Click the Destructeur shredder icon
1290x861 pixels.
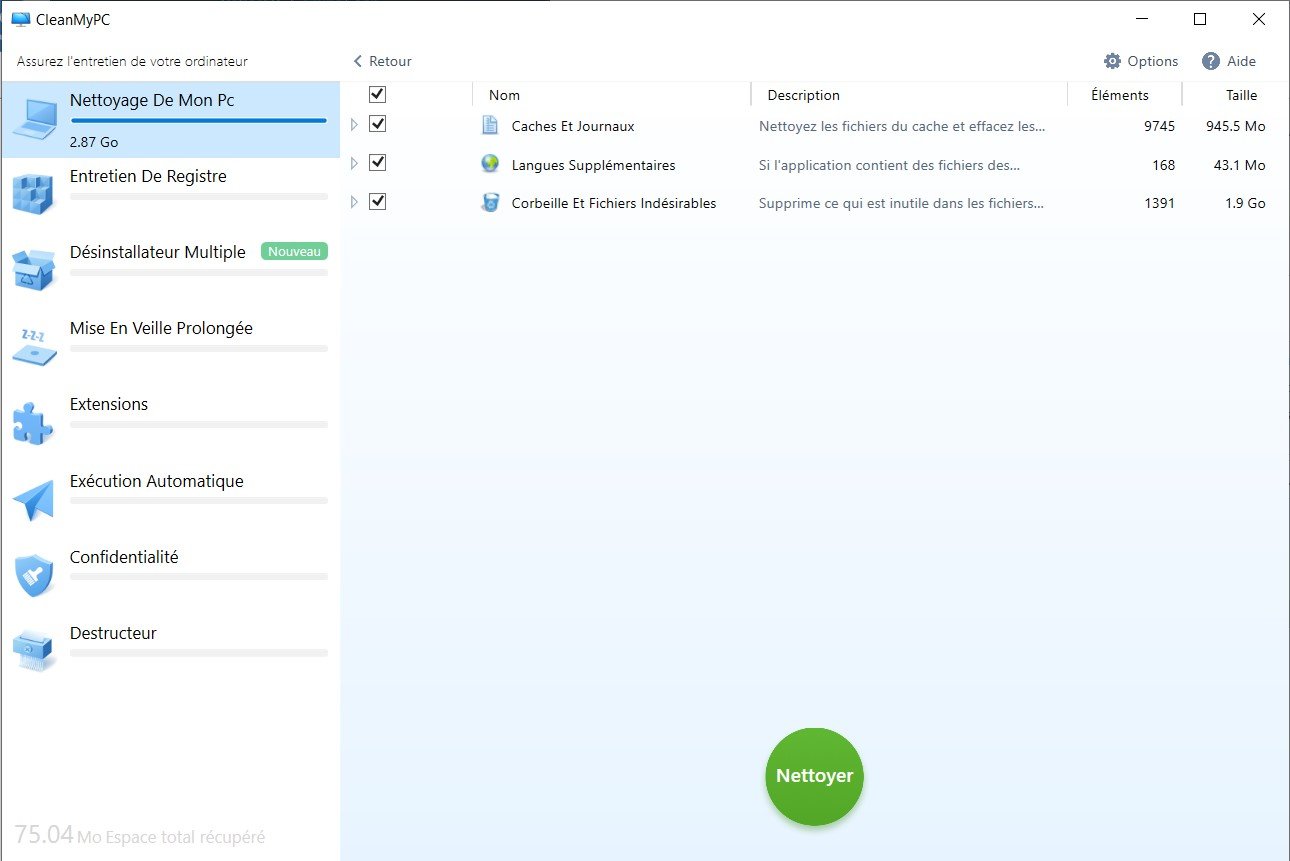[34, 652]
